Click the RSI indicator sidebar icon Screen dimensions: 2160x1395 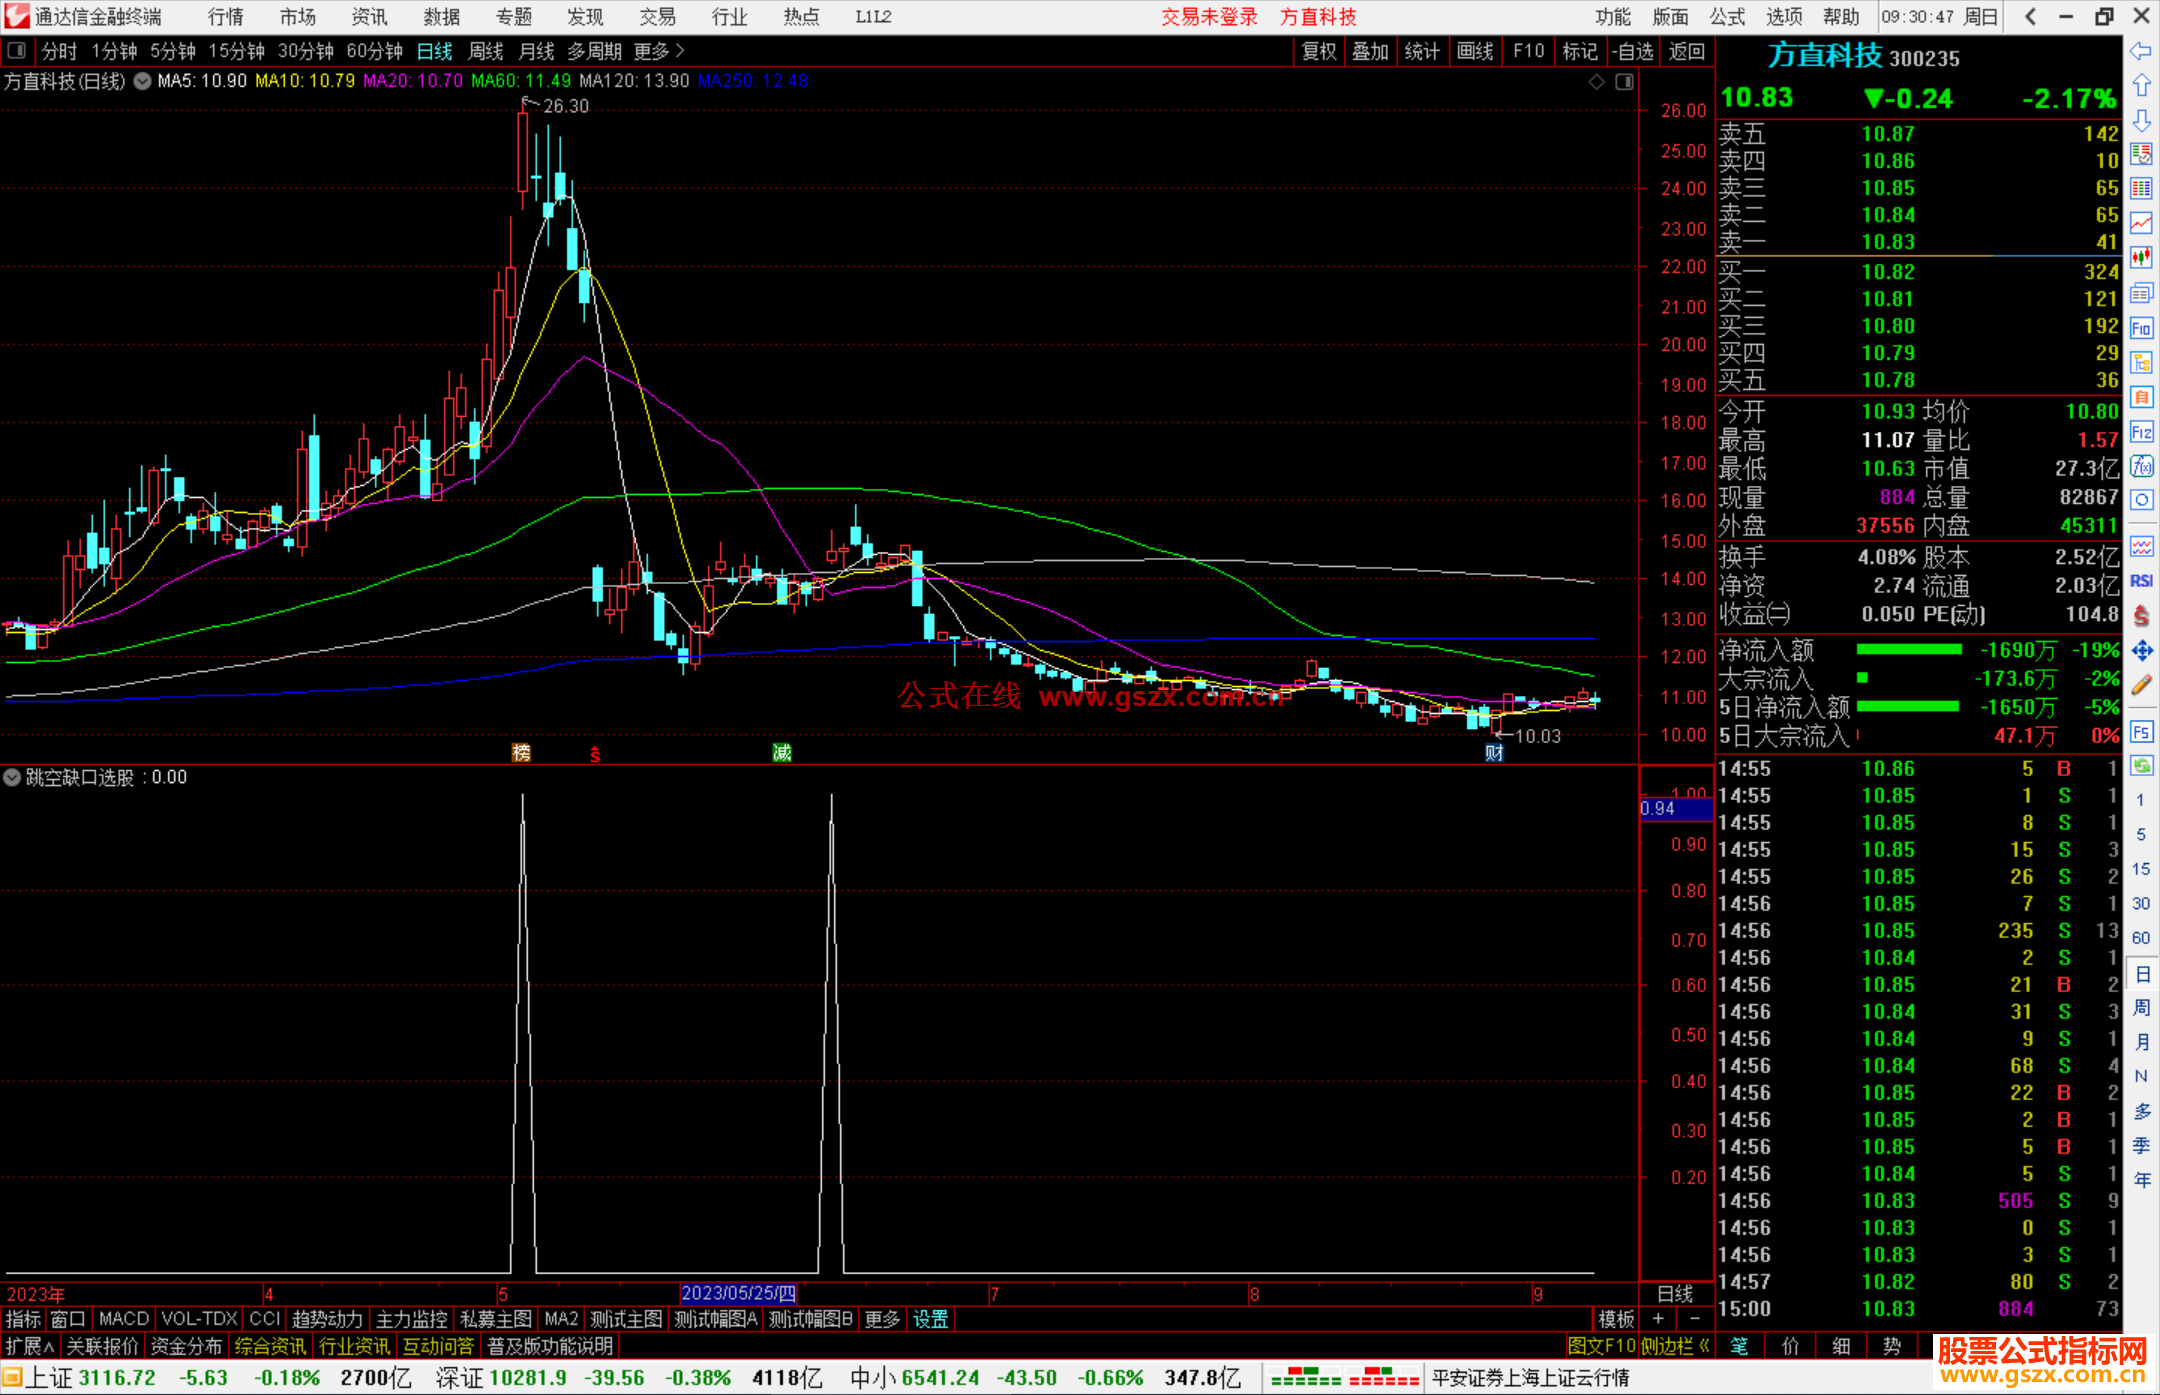click(2141, 581)
